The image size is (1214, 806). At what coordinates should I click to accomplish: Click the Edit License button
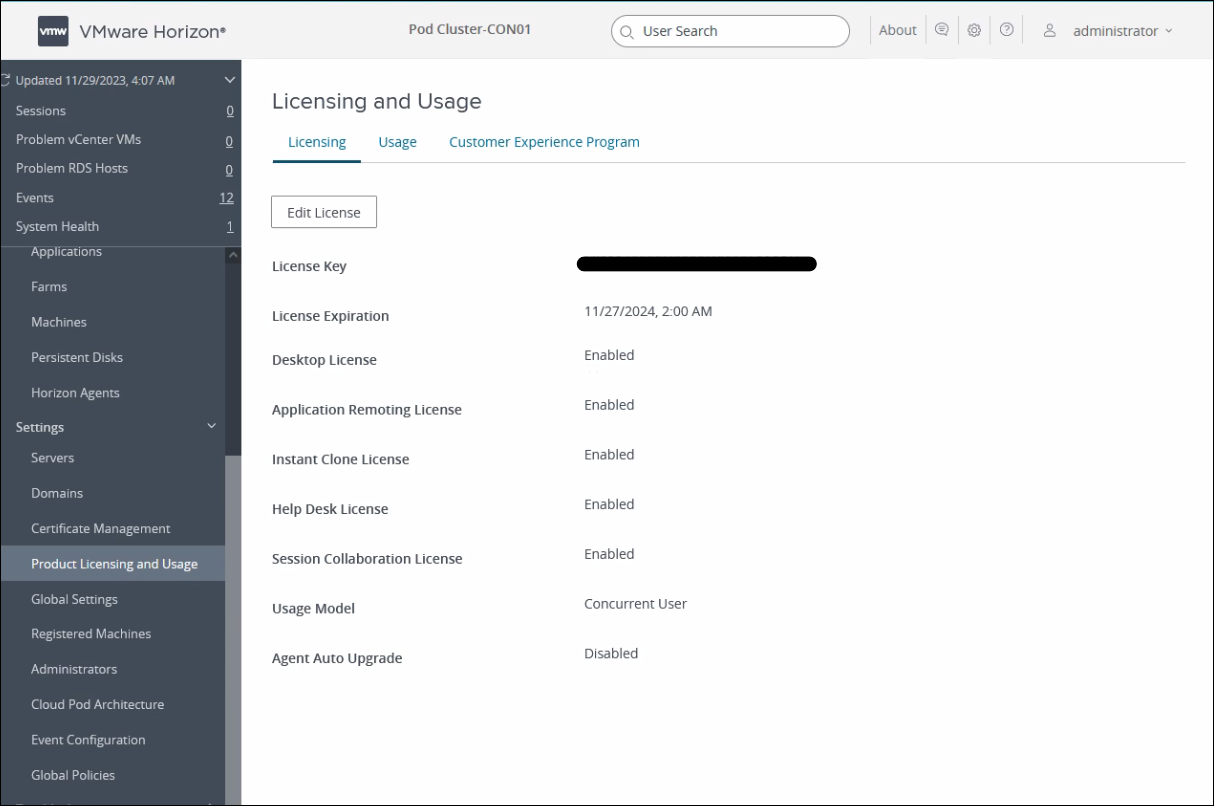point(323,211)
